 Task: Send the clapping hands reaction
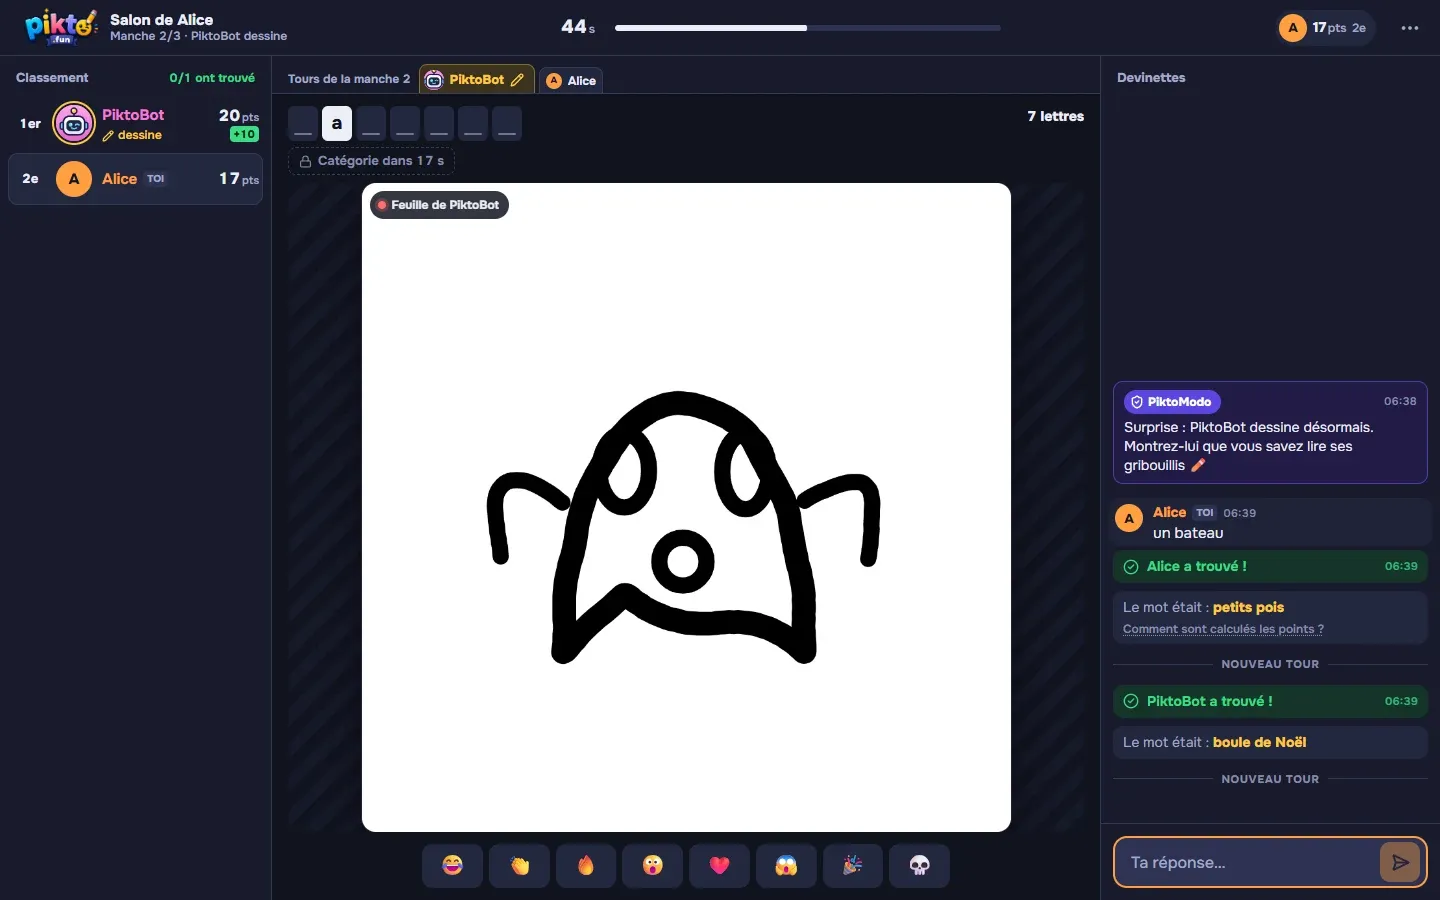[519, 865]
